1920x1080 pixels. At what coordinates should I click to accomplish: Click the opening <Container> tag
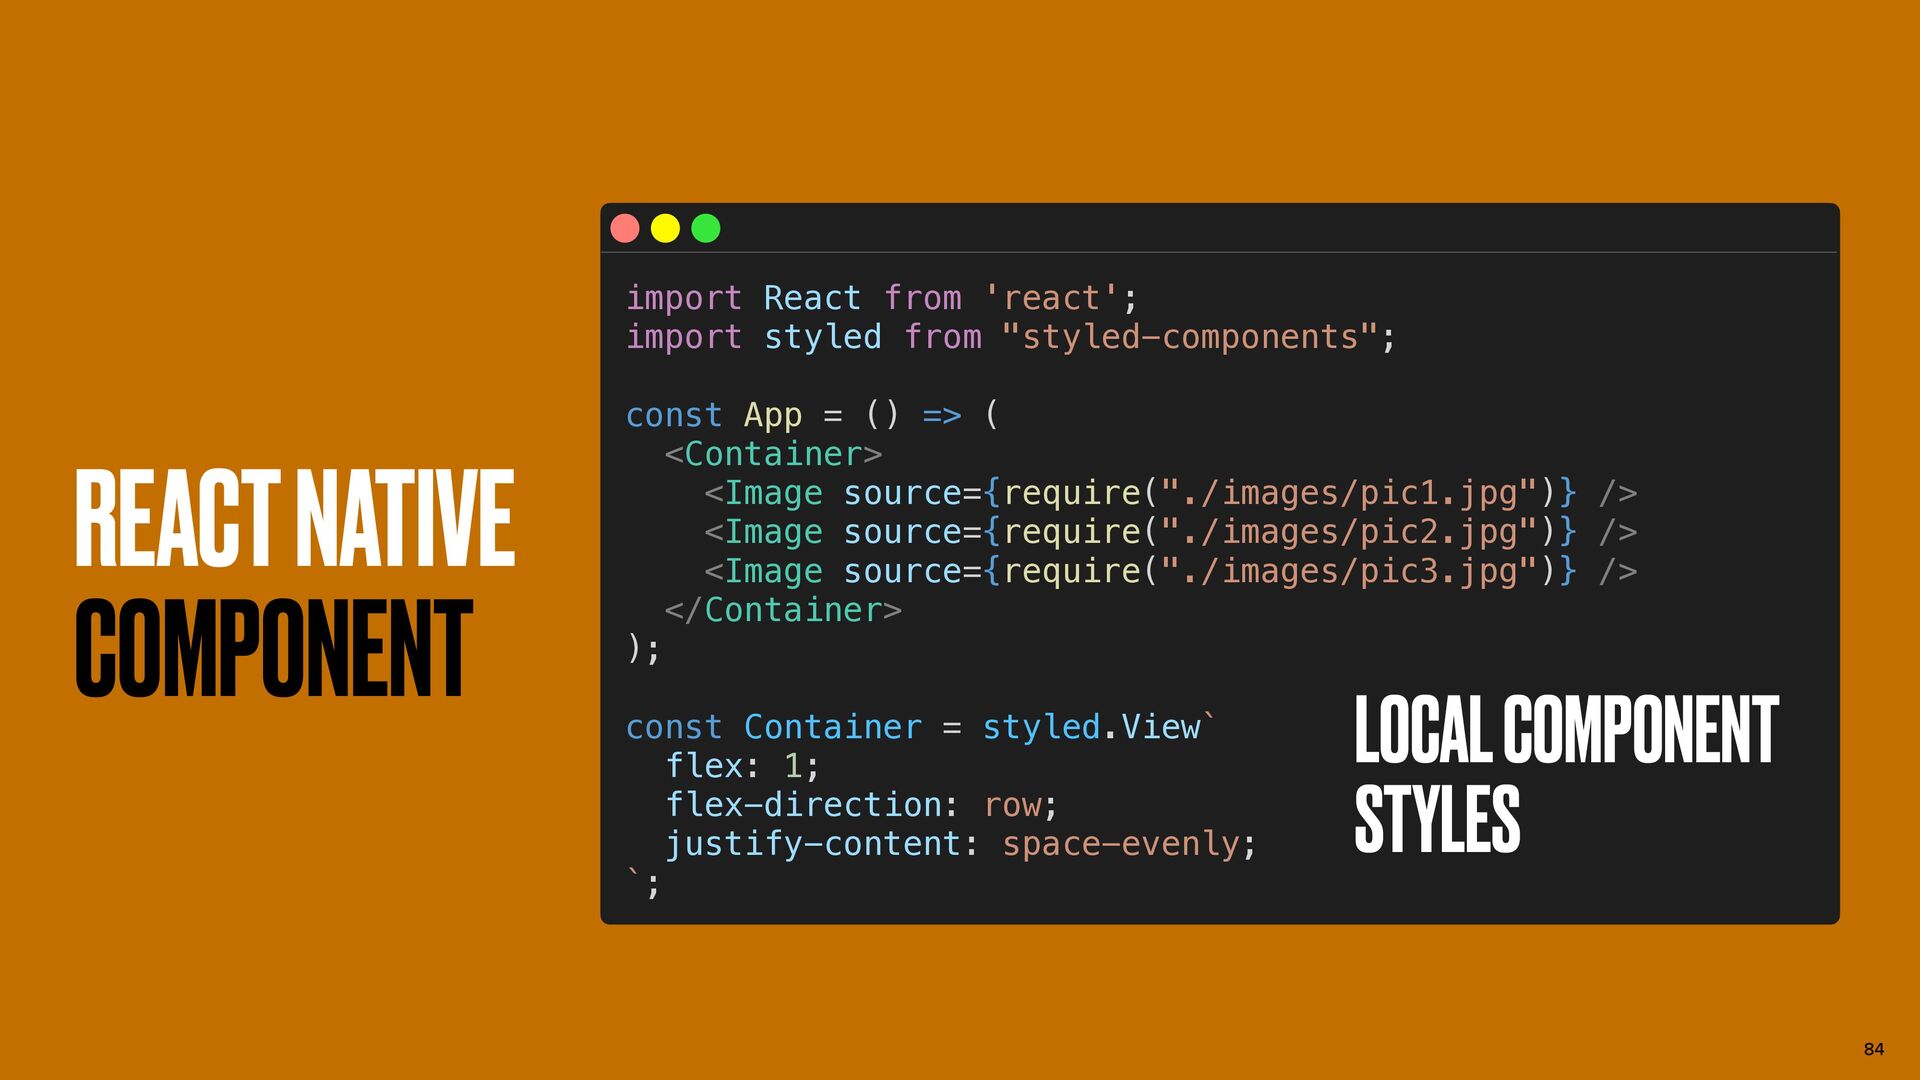coord(773,454)
